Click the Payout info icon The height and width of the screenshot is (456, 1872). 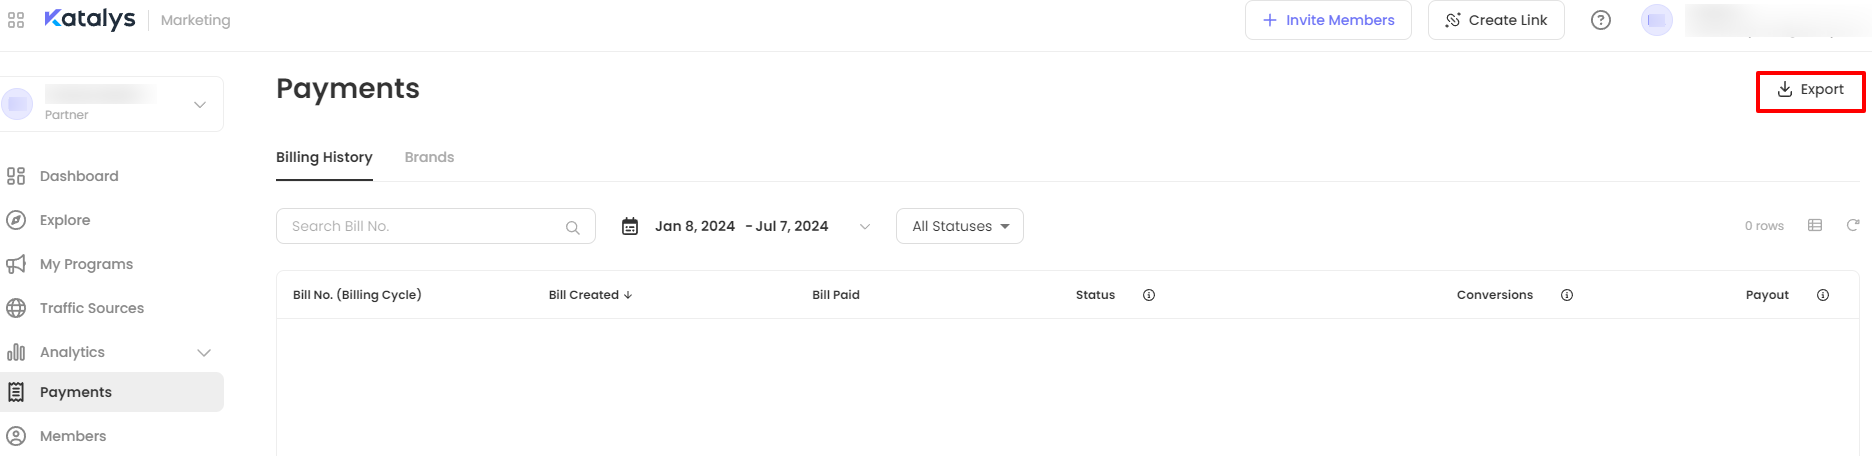click(x=1823, y=295)
